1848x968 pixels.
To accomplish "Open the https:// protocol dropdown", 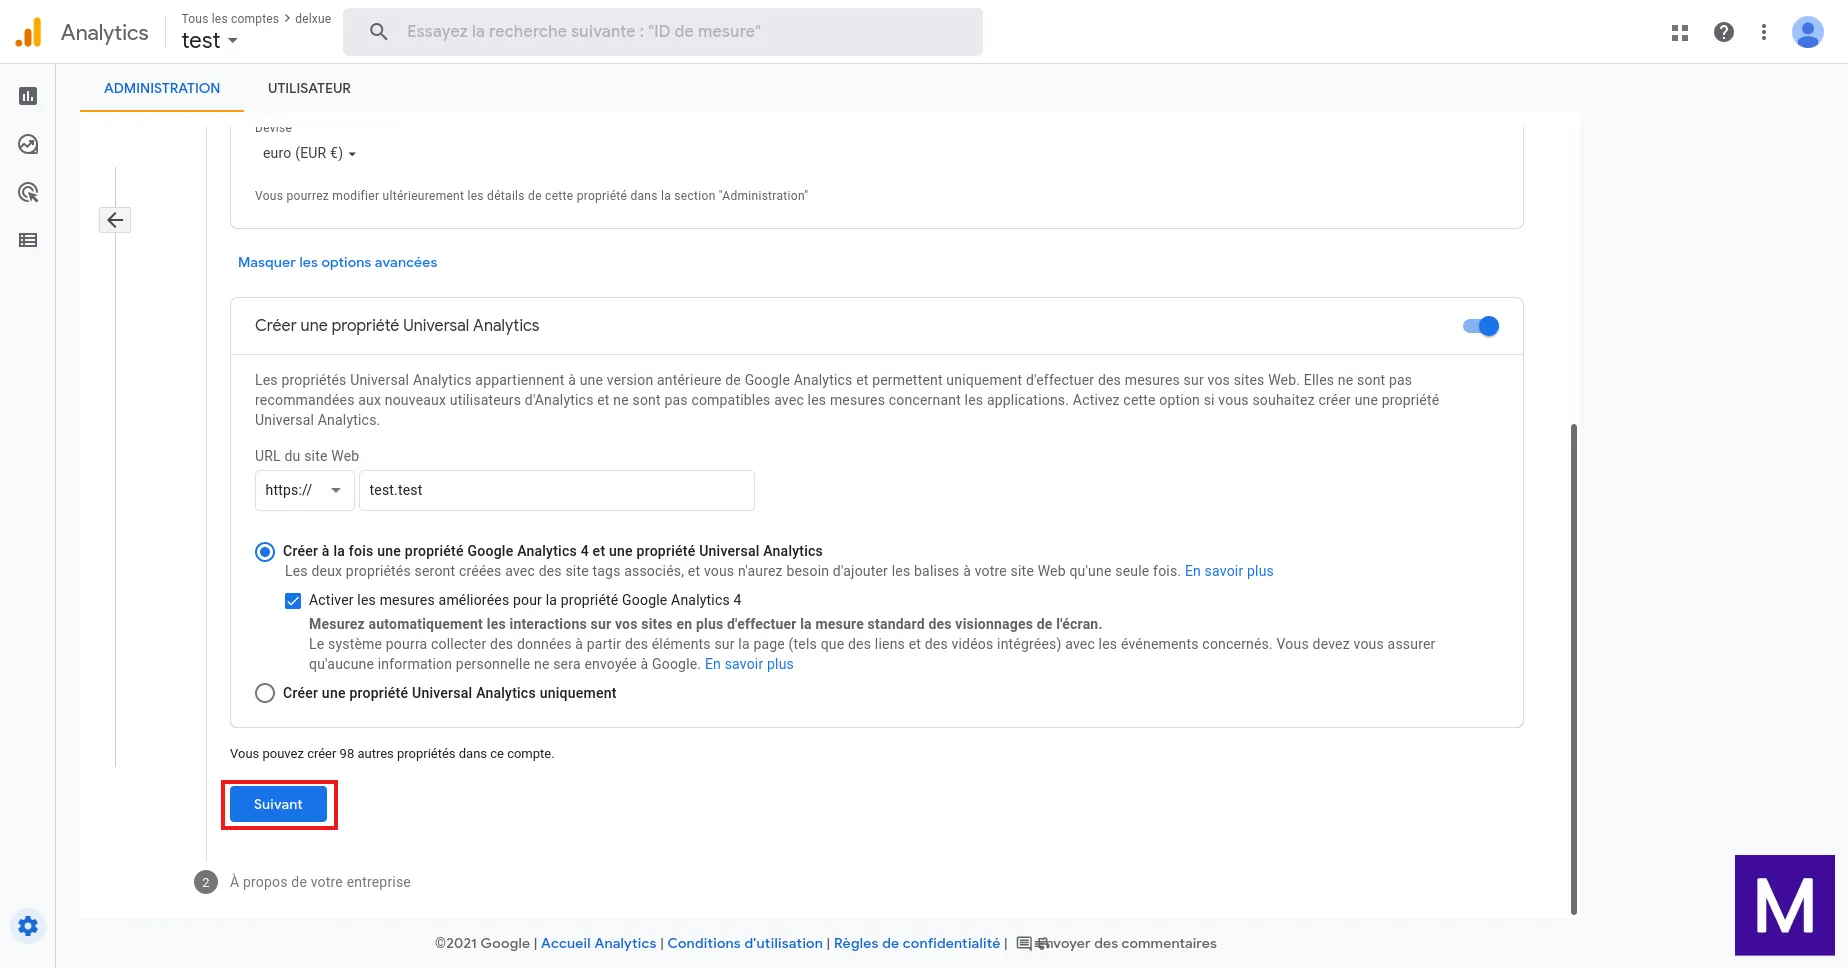I will [304, 490].
